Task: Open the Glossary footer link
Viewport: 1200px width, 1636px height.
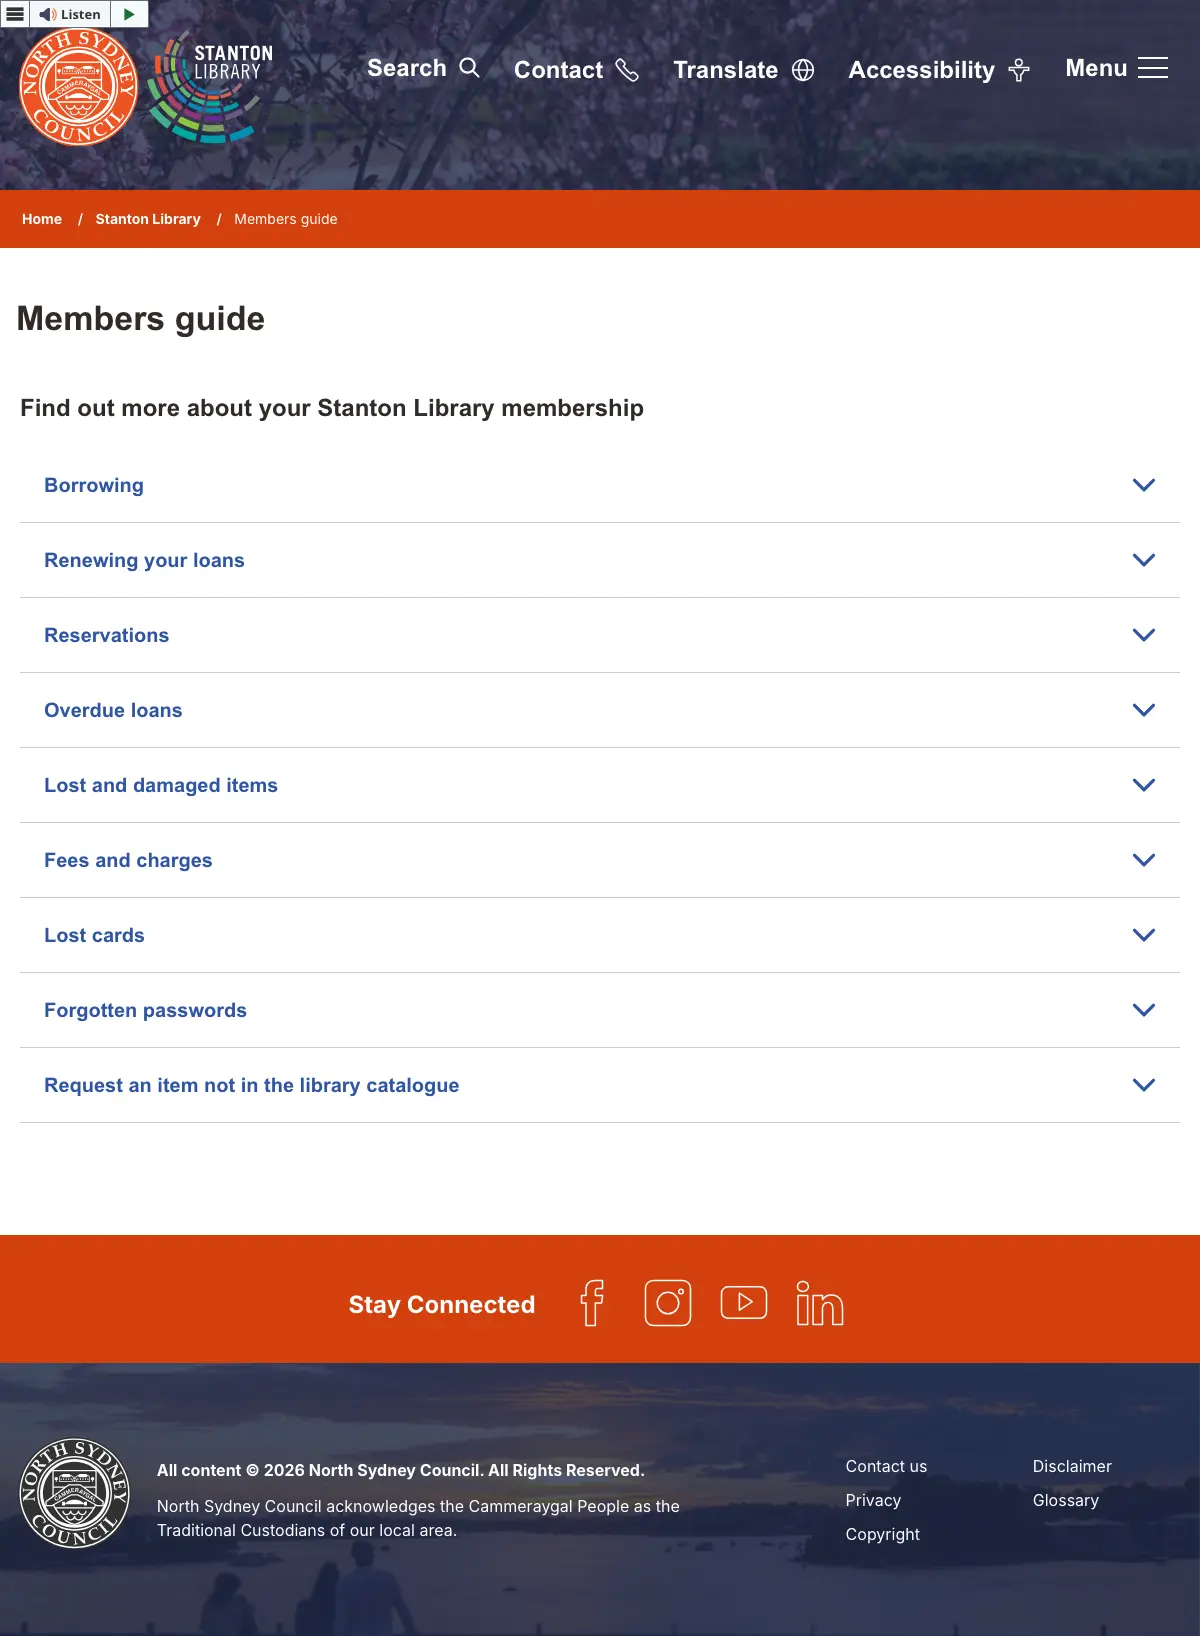Action: tap(1065, 1500)
